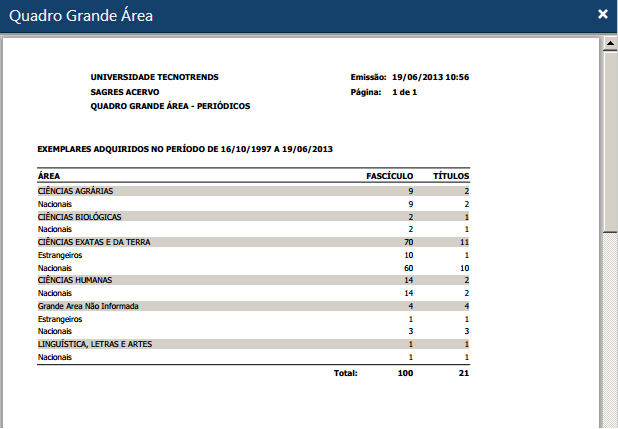The height and width of the screenshot is (429, 618).
Task: Click the scrollbar track below the thumb
Action: [x=609, y=330]
